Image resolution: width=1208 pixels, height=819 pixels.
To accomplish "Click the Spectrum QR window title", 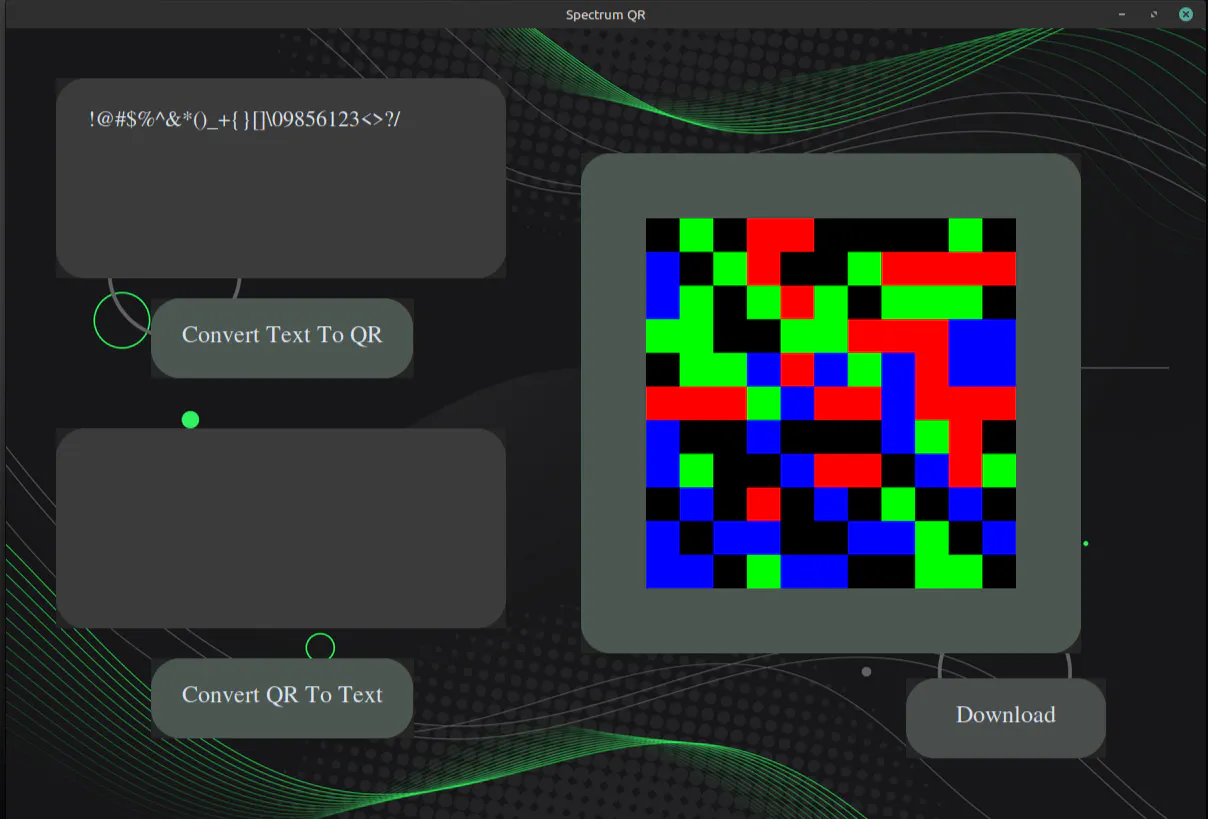I will click(x=605, y=14).
